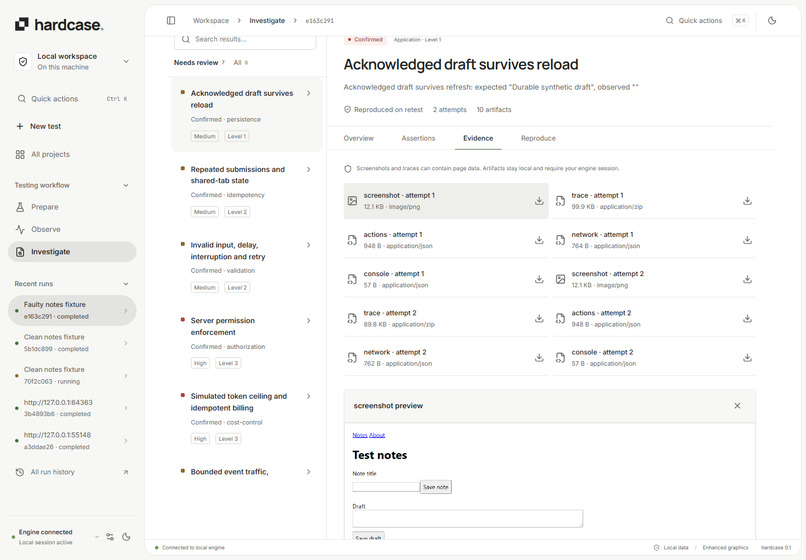Click the Note title input in preview

click(x=386, y=486)
